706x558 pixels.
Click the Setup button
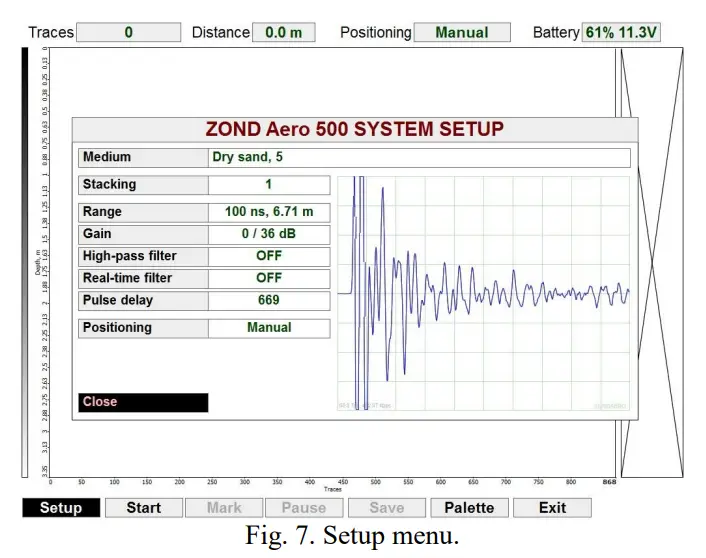[x=61, y=508]
